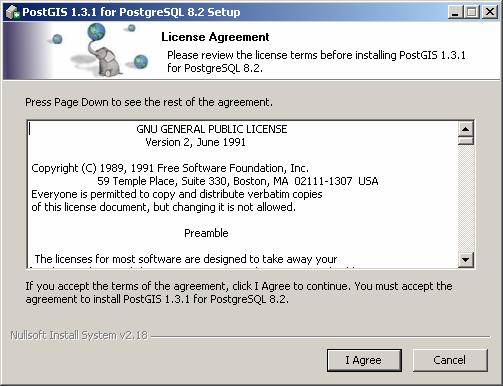Click the Copyright 1989, 1991 line in license

click(x=170, y=168)
